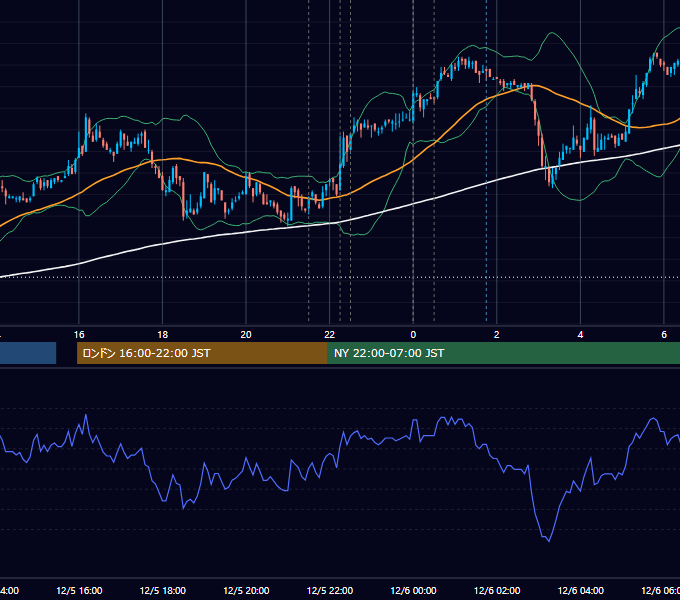Click the NY 22:00-07:00 JST session bar
Screen dimensions: 680x600
(503, 353)
